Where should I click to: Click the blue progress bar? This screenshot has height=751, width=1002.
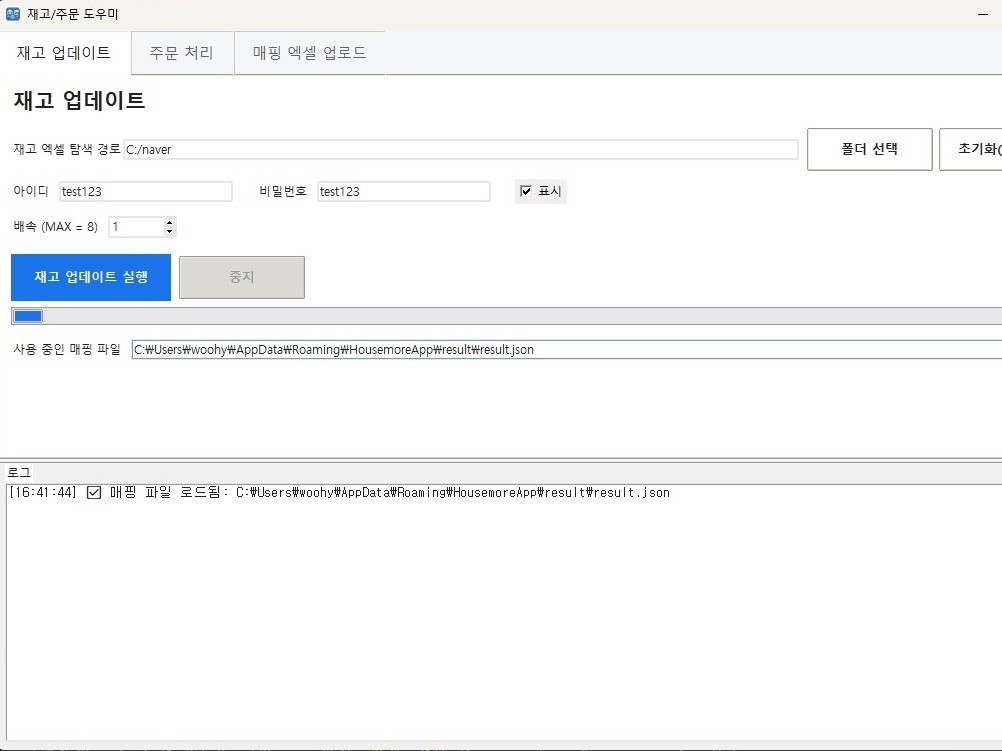point(27,315)
